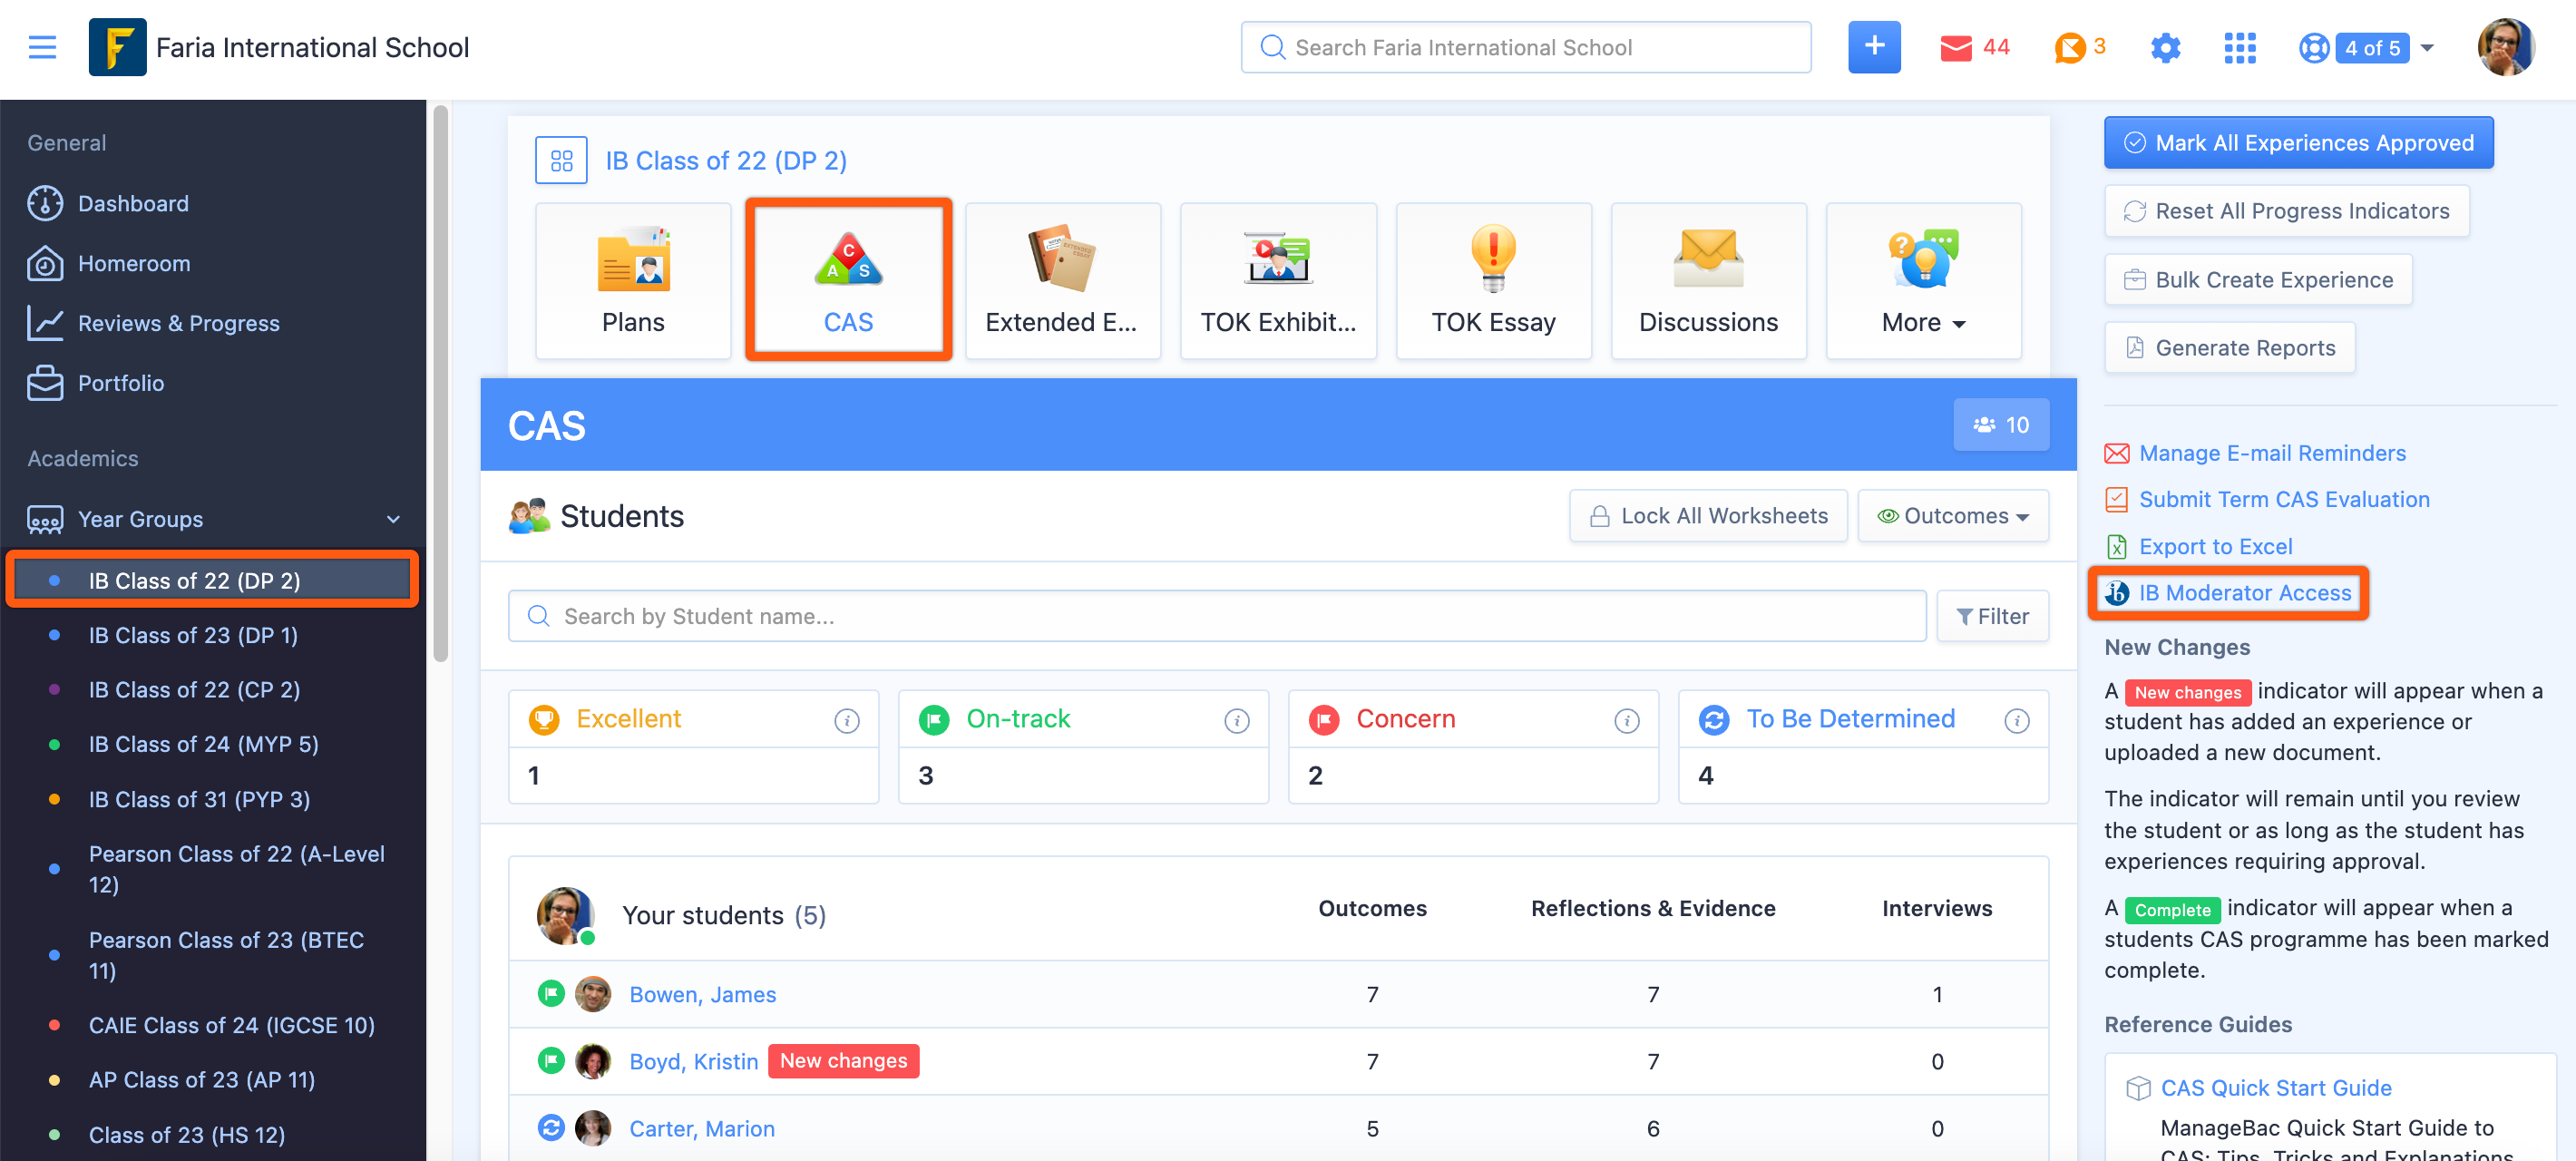This screenshot has width=2576, height=1161.
Task: Click the global search field
Action: click(1525, 47)
